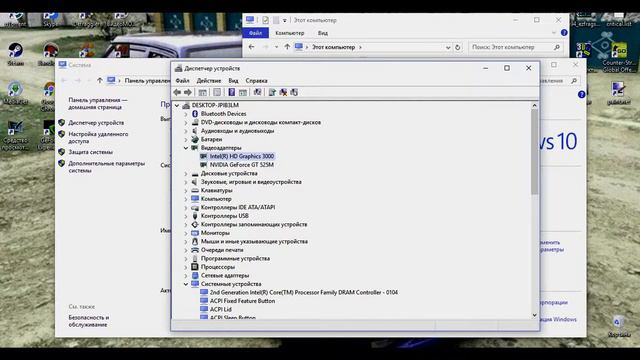Open Действие menu in Device Manager
The width and height of the screenshot is (640, 360).
(x=209, y=81)
